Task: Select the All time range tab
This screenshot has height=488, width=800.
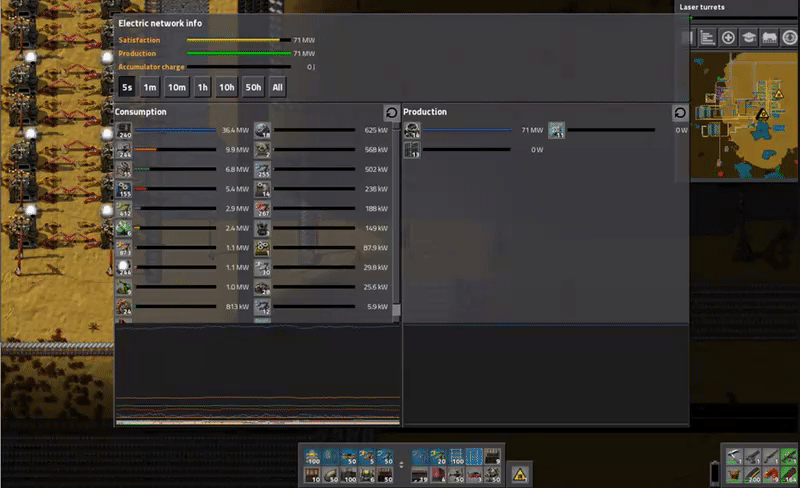Action: click(277, 87)
